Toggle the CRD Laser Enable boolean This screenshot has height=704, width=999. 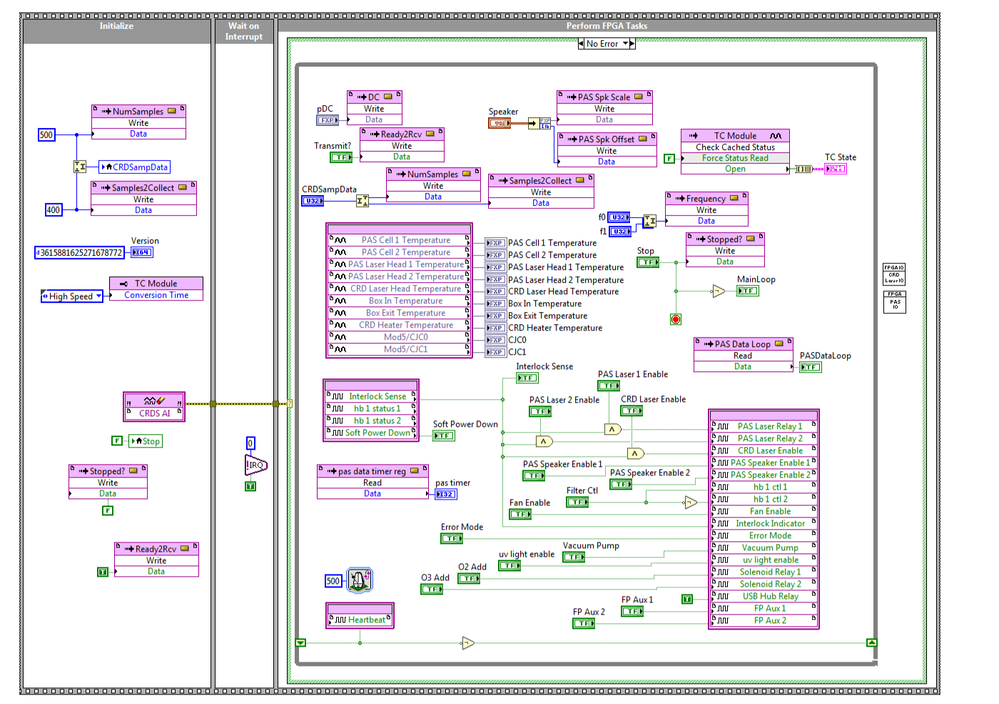click(x=631, y=411)
